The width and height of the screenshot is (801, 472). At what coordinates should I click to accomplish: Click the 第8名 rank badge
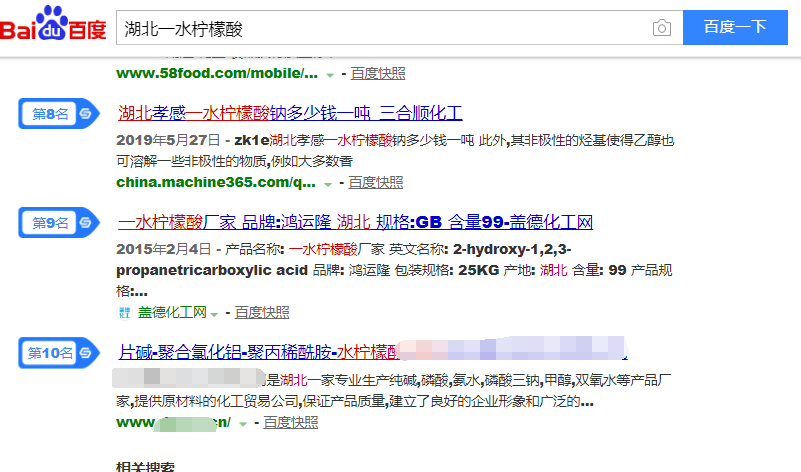tap(58, 113)
